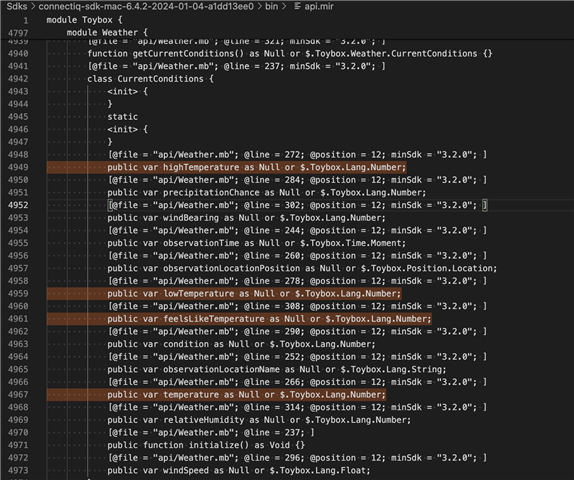Jump to sticky module Weather header
The width and height of the screenshot is (574, 480).
[107, 33]
